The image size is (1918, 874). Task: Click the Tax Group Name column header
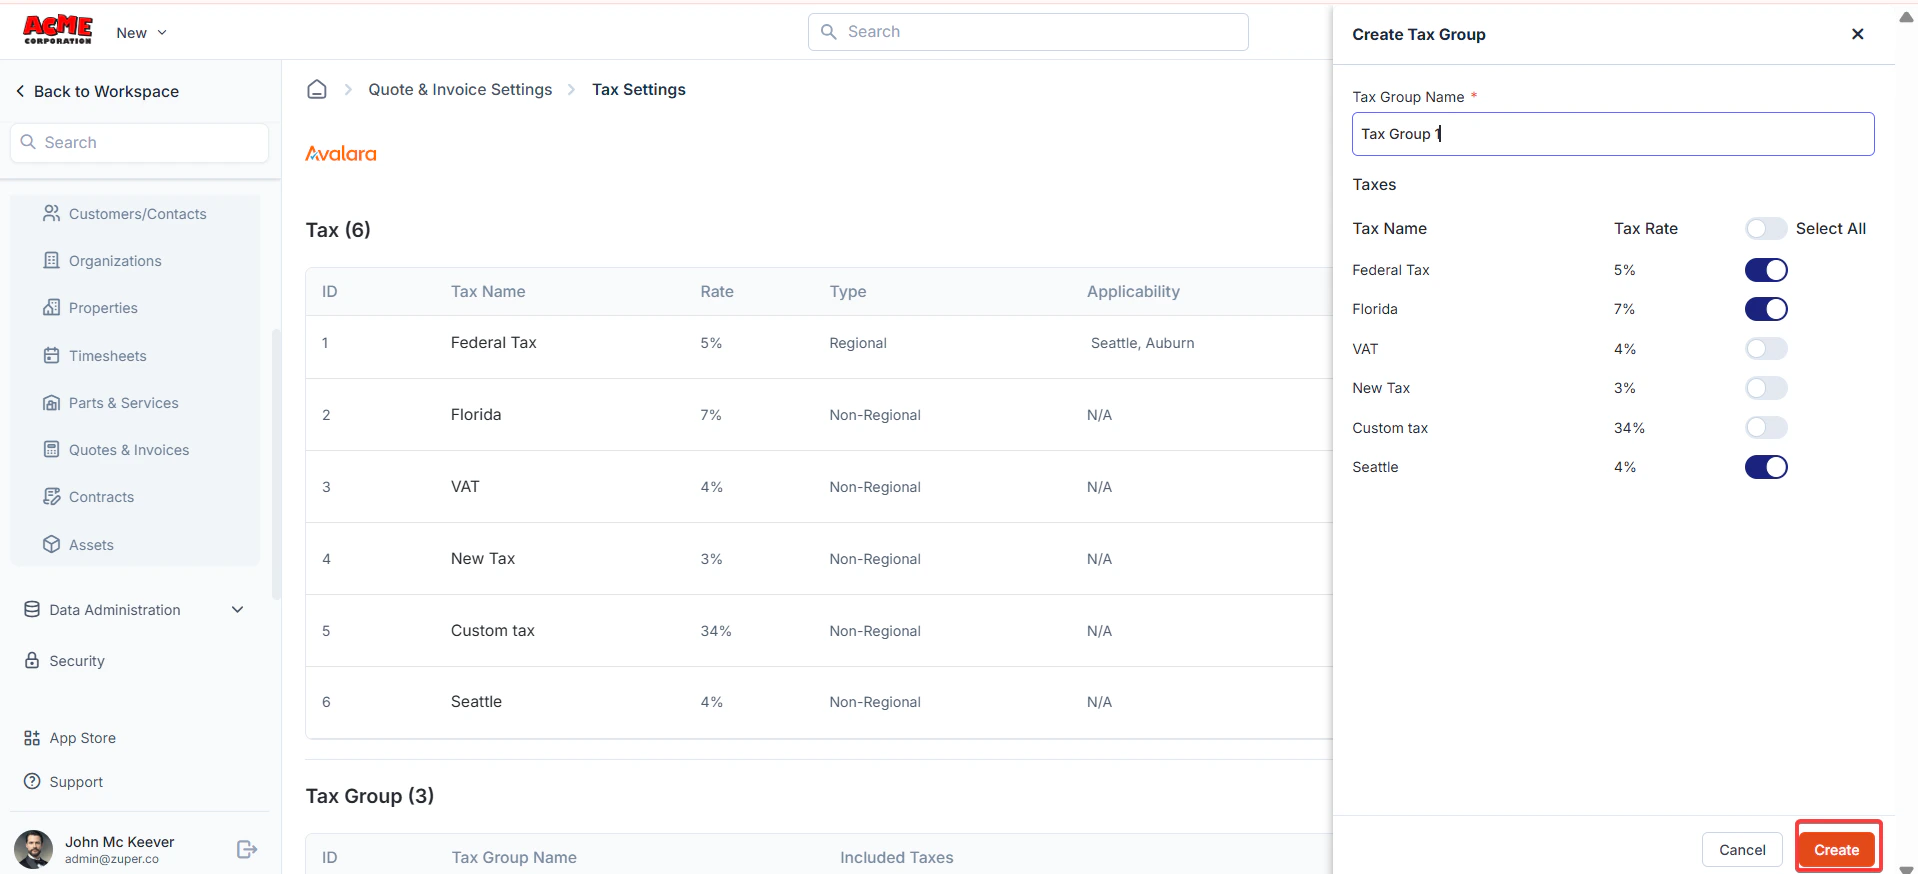514,858
